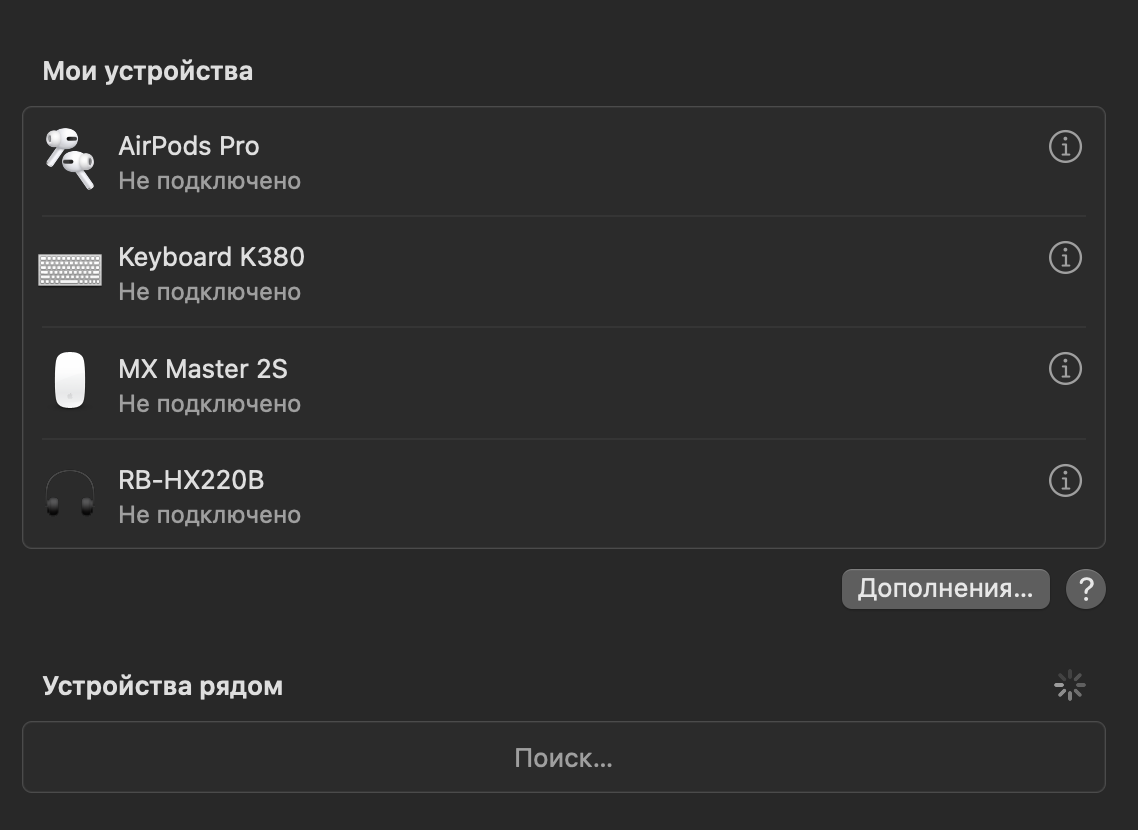The image size is (1138, 830).
Task: Open the help question mark button
Action: (1086, 589)
